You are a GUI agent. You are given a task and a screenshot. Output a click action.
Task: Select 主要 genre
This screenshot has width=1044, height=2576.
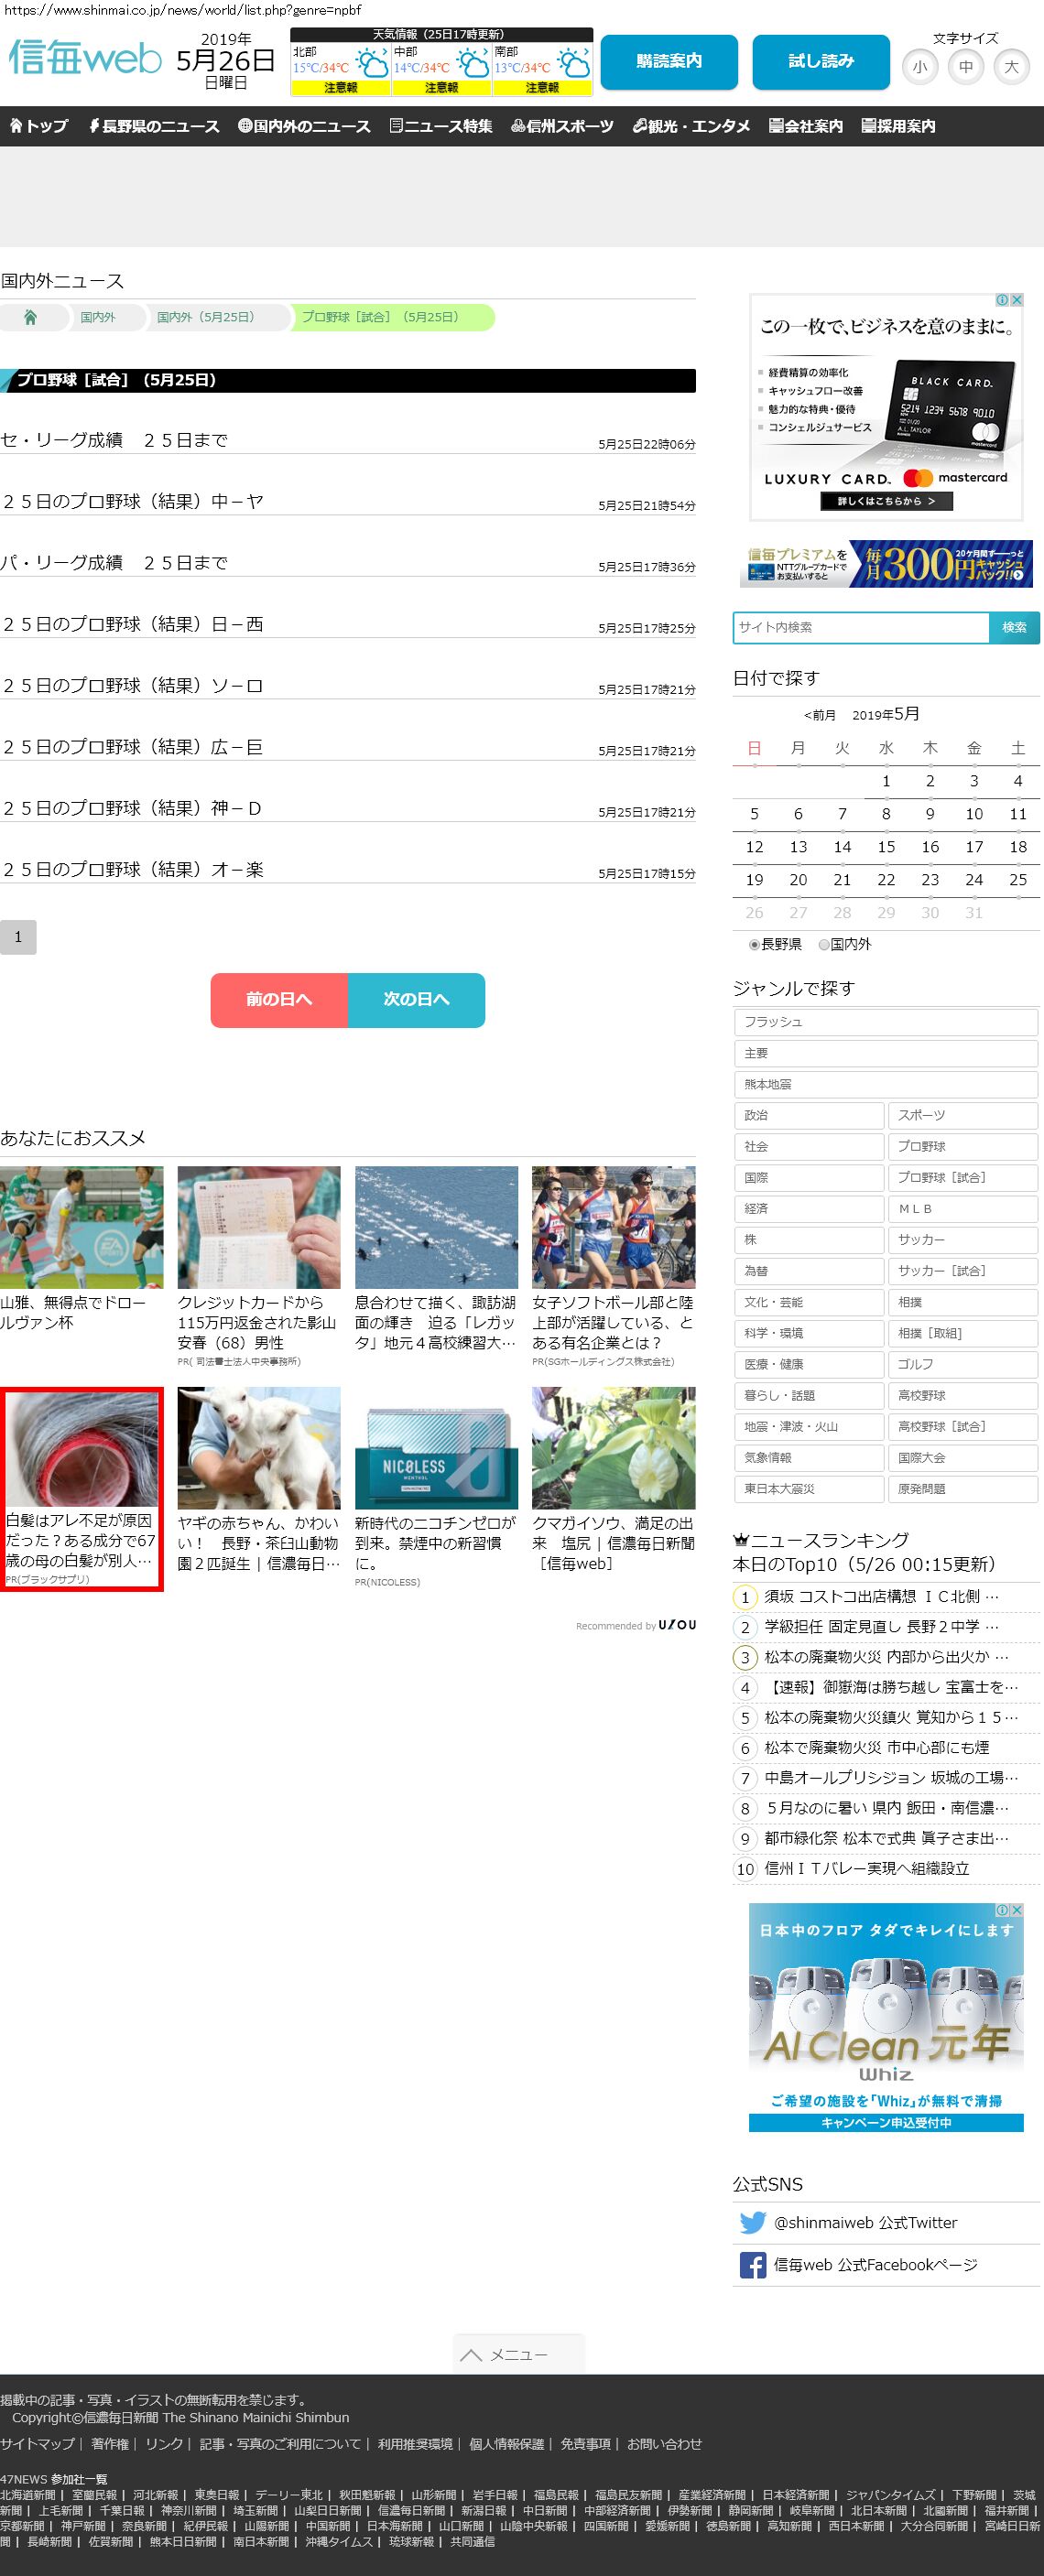point(885,1053)
